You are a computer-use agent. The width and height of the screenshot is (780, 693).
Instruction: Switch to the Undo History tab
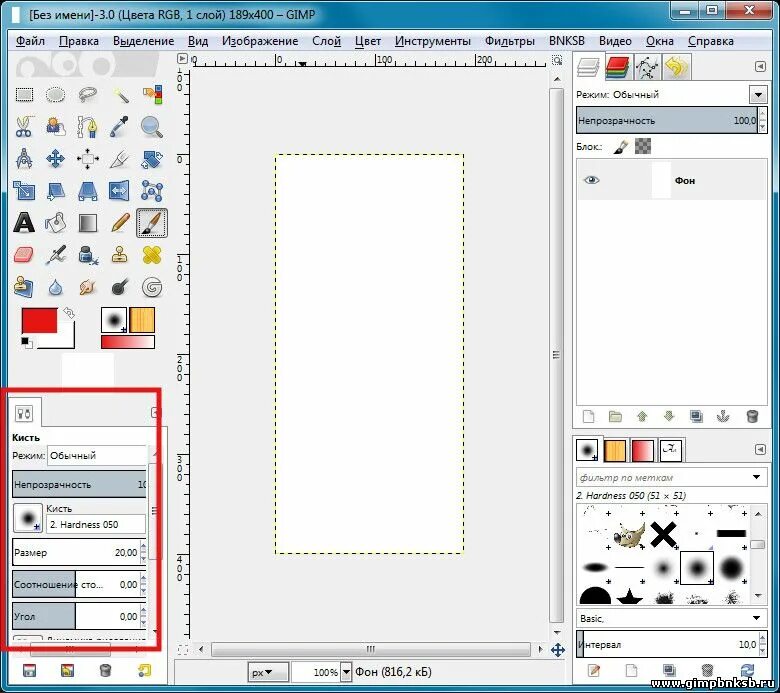pos(676,67)
